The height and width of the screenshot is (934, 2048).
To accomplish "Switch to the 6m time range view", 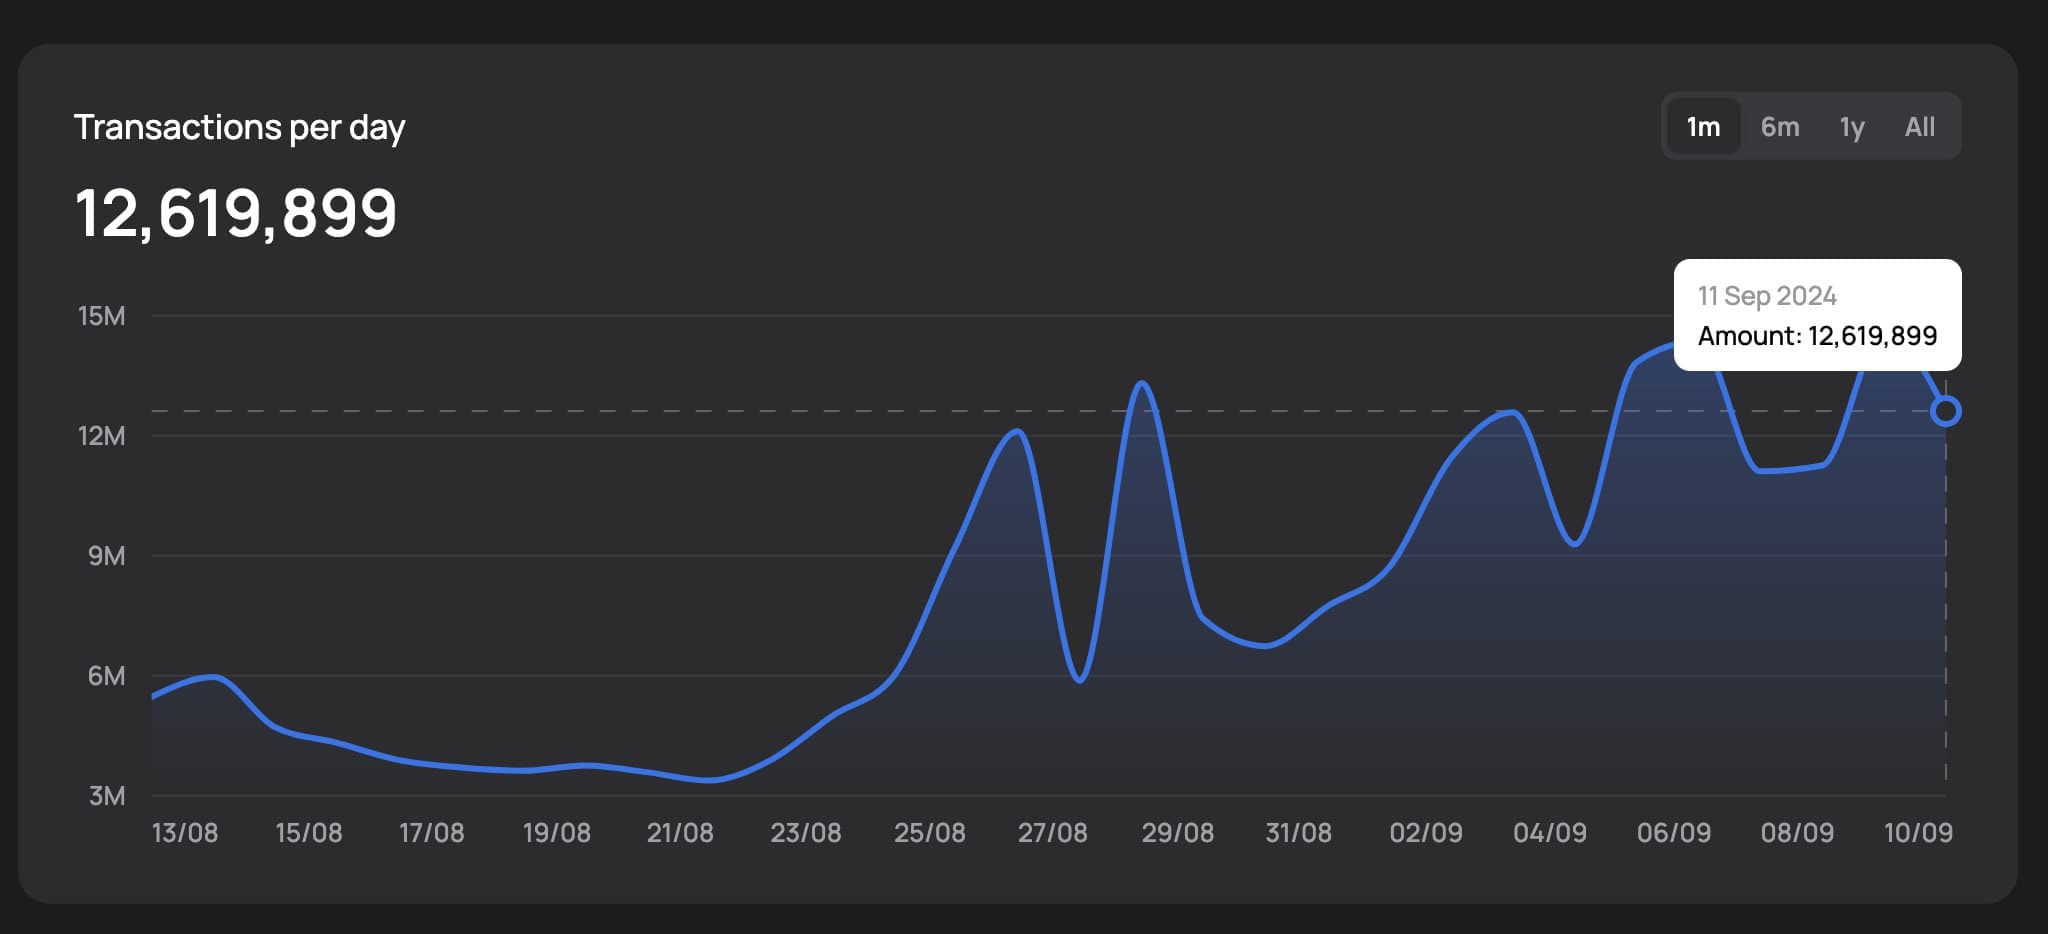I will point(1780,126).
